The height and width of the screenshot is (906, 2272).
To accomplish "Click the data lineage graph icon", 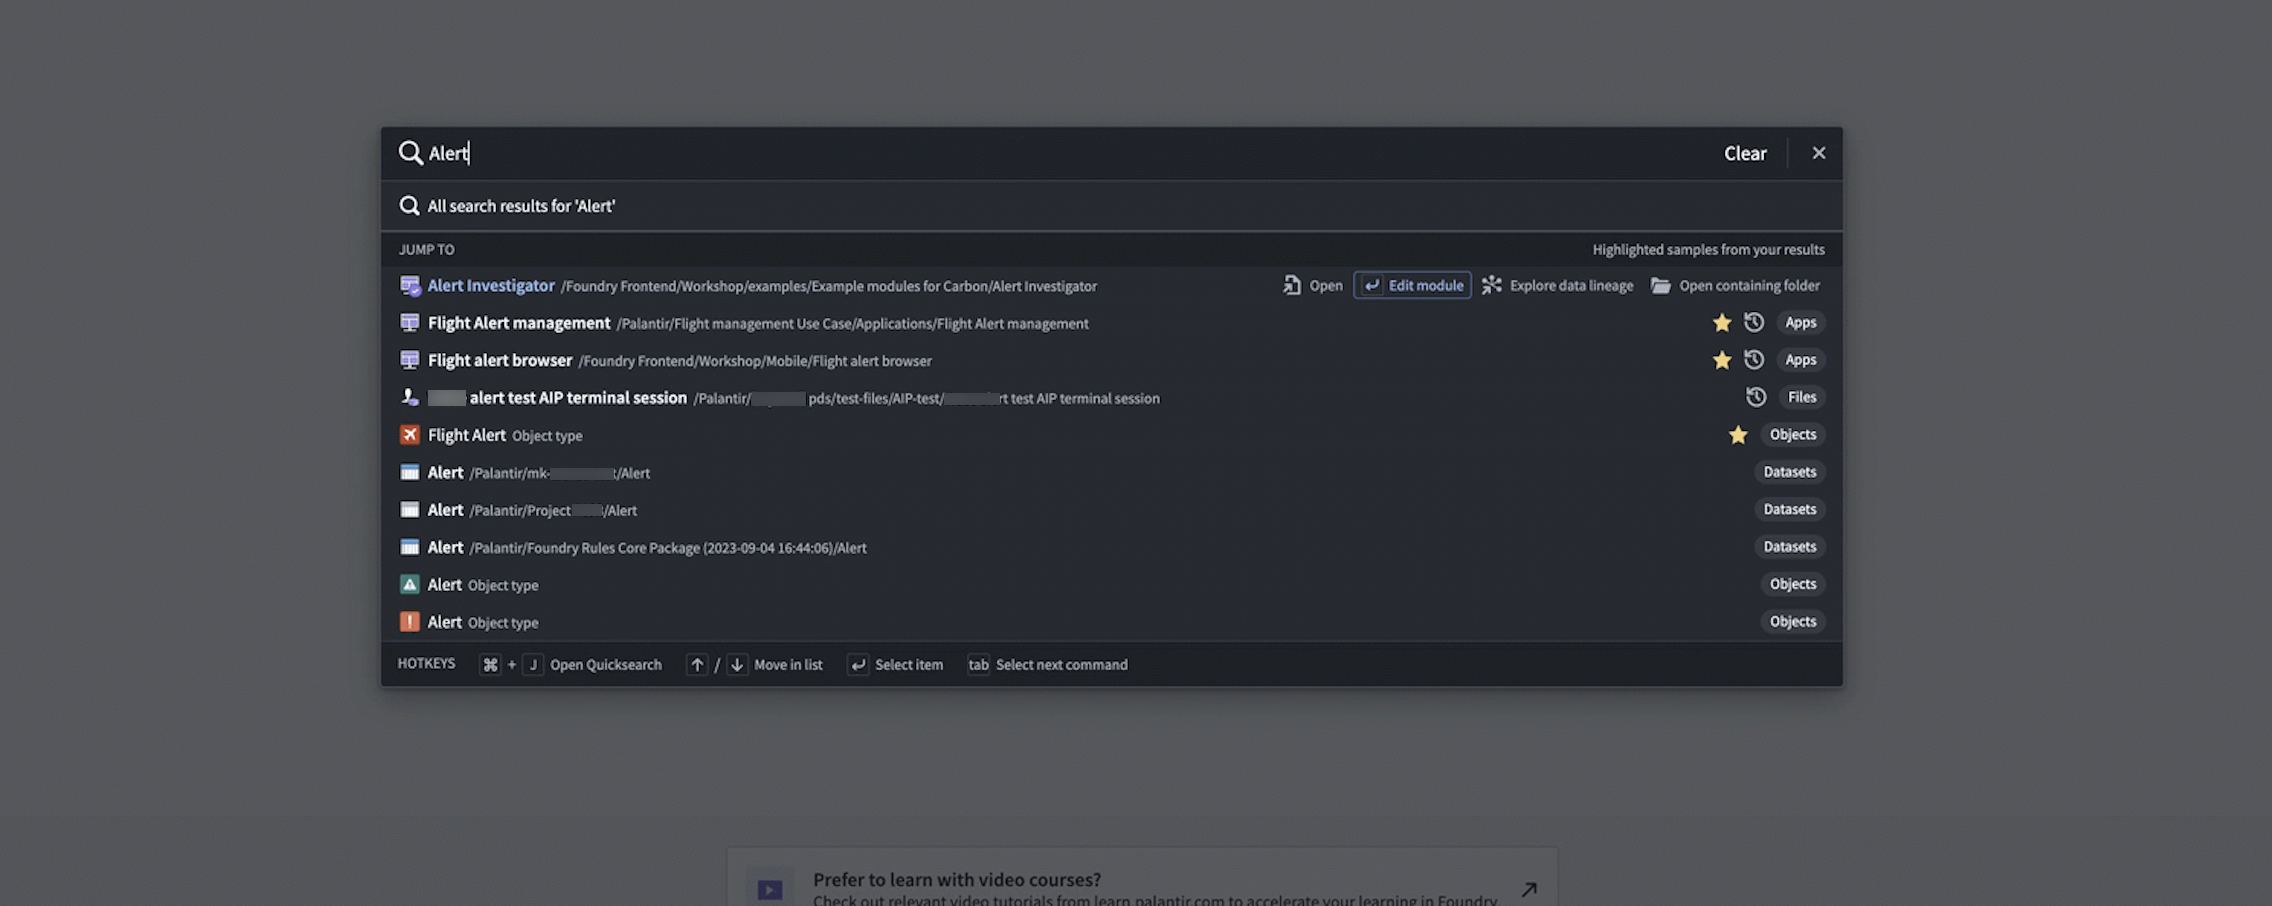I will [1492, 286].
